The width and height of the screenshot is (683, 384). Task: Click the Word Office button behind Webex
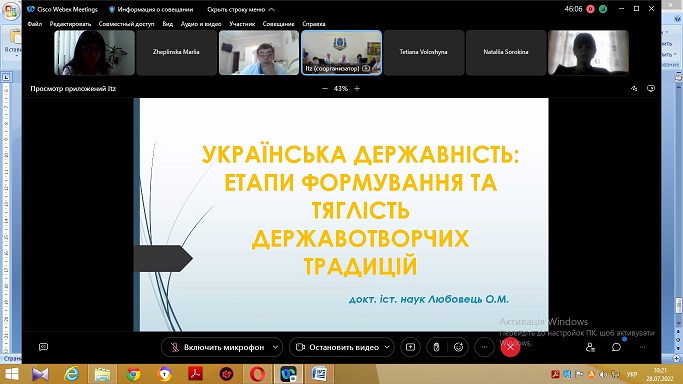tap(10, 10)
